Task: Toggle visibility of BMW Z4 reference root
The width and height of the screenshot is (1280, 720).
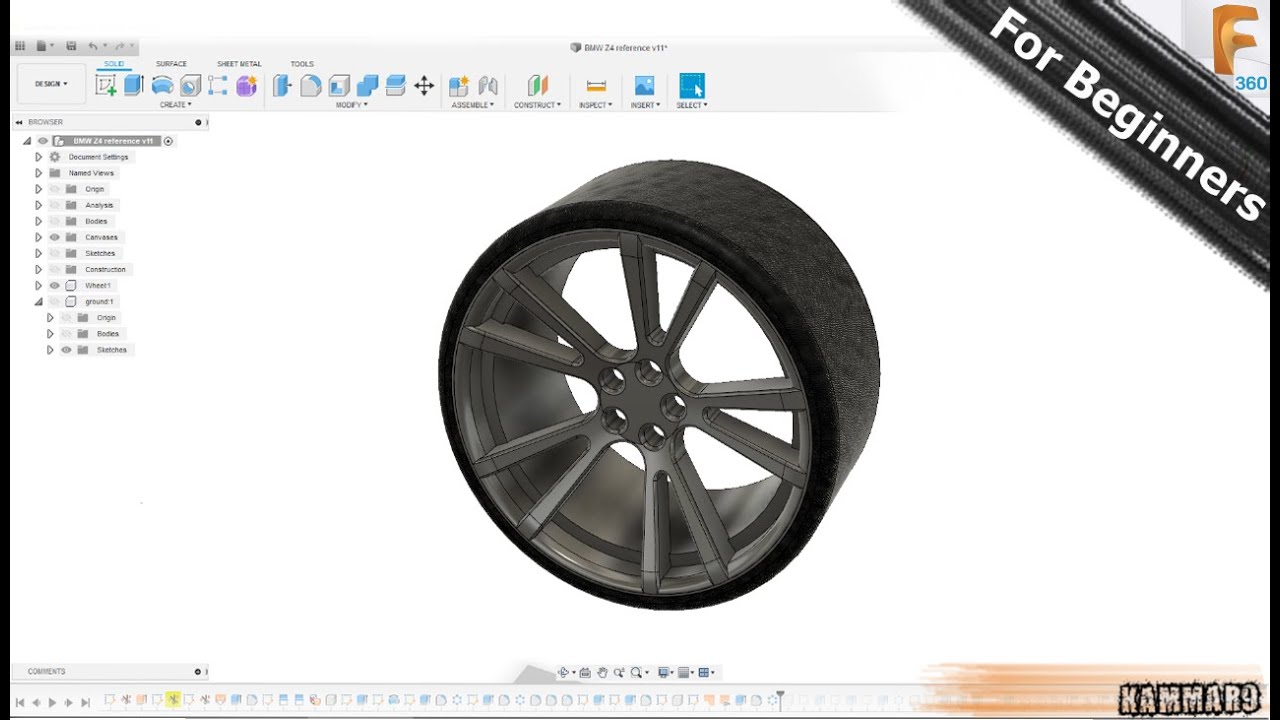Action: [43, 141]
